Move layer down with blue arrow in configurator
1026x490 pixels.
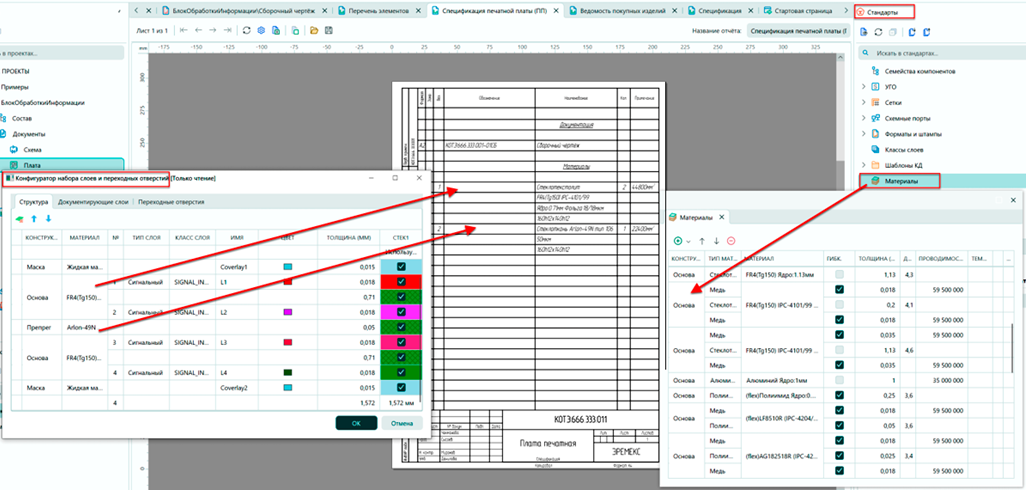pos(48,219)
